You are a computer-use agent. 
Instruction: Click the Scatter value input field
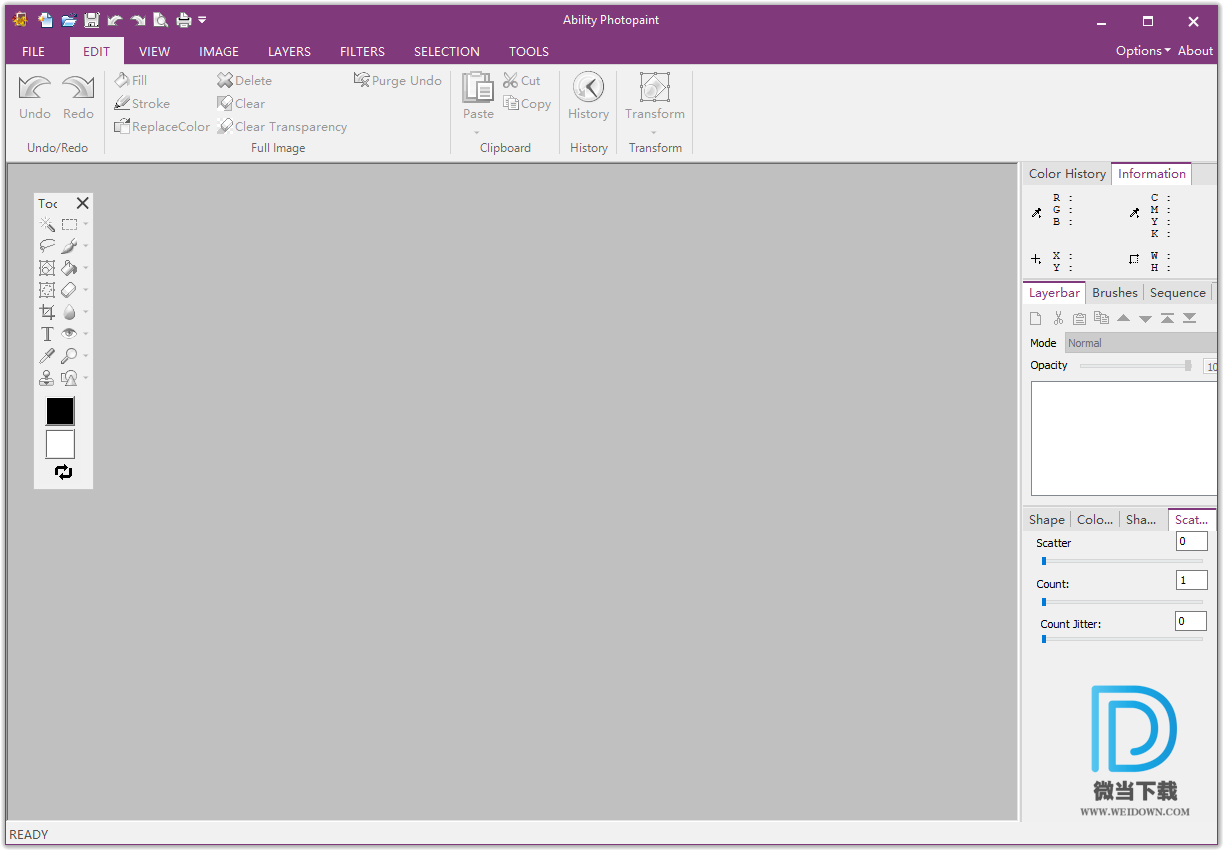tap(1190, 541)
